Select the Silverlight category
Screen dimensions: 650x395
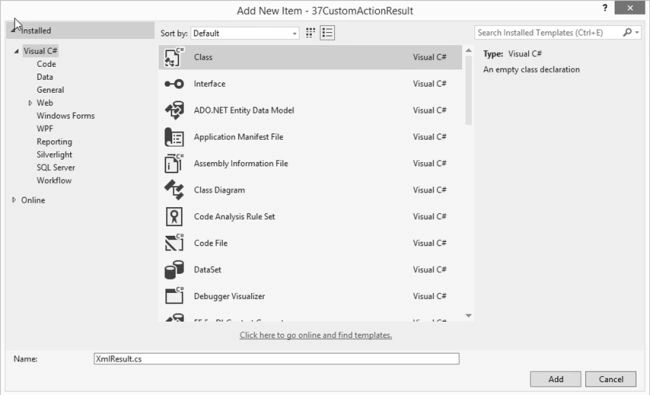coord(54,154)
